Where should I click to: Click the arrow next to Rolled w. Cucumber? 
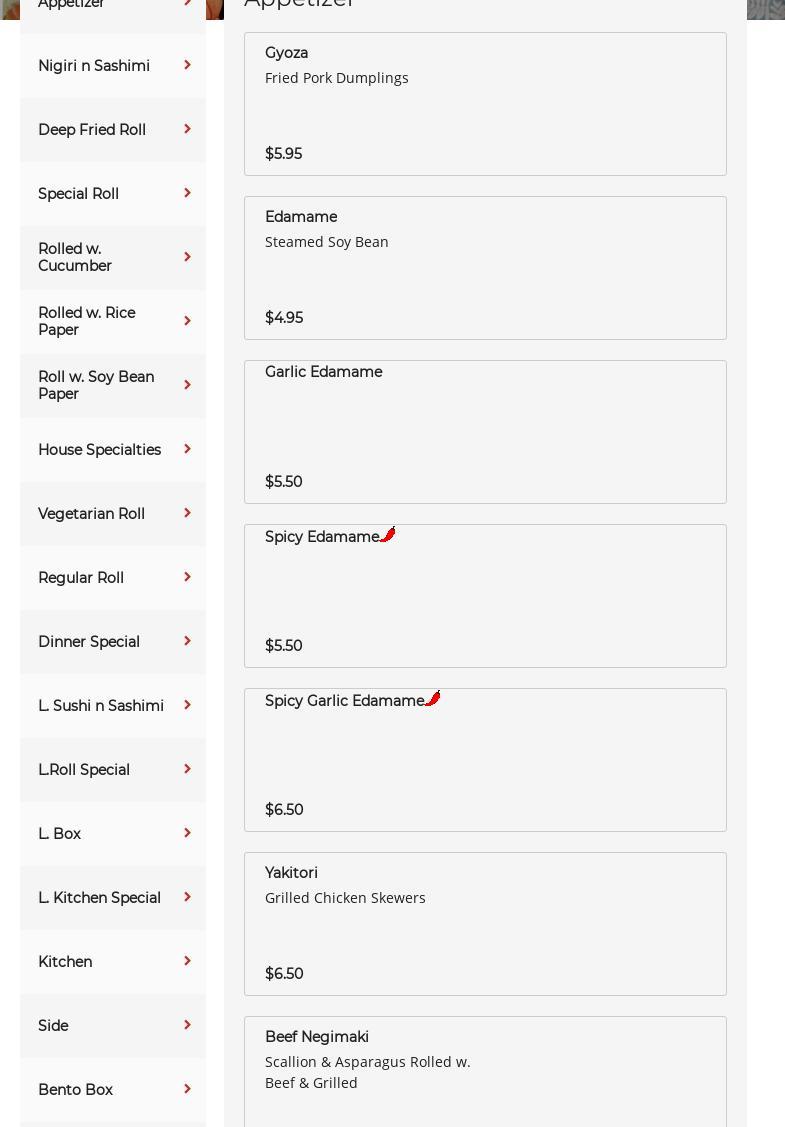click(187, 257)
